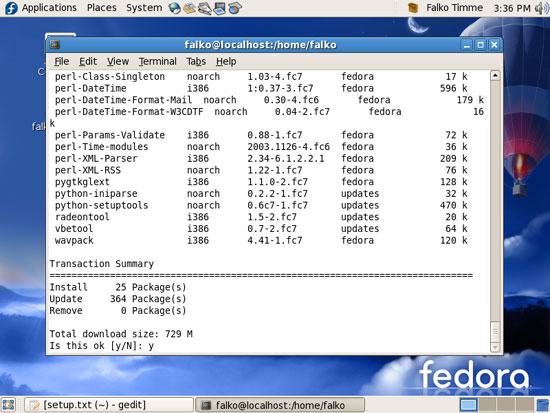Image resolution: width=550 pixels, height=413 pixels.
Task: Click the terminal window menu icon
Action: (x=55, y=45)
